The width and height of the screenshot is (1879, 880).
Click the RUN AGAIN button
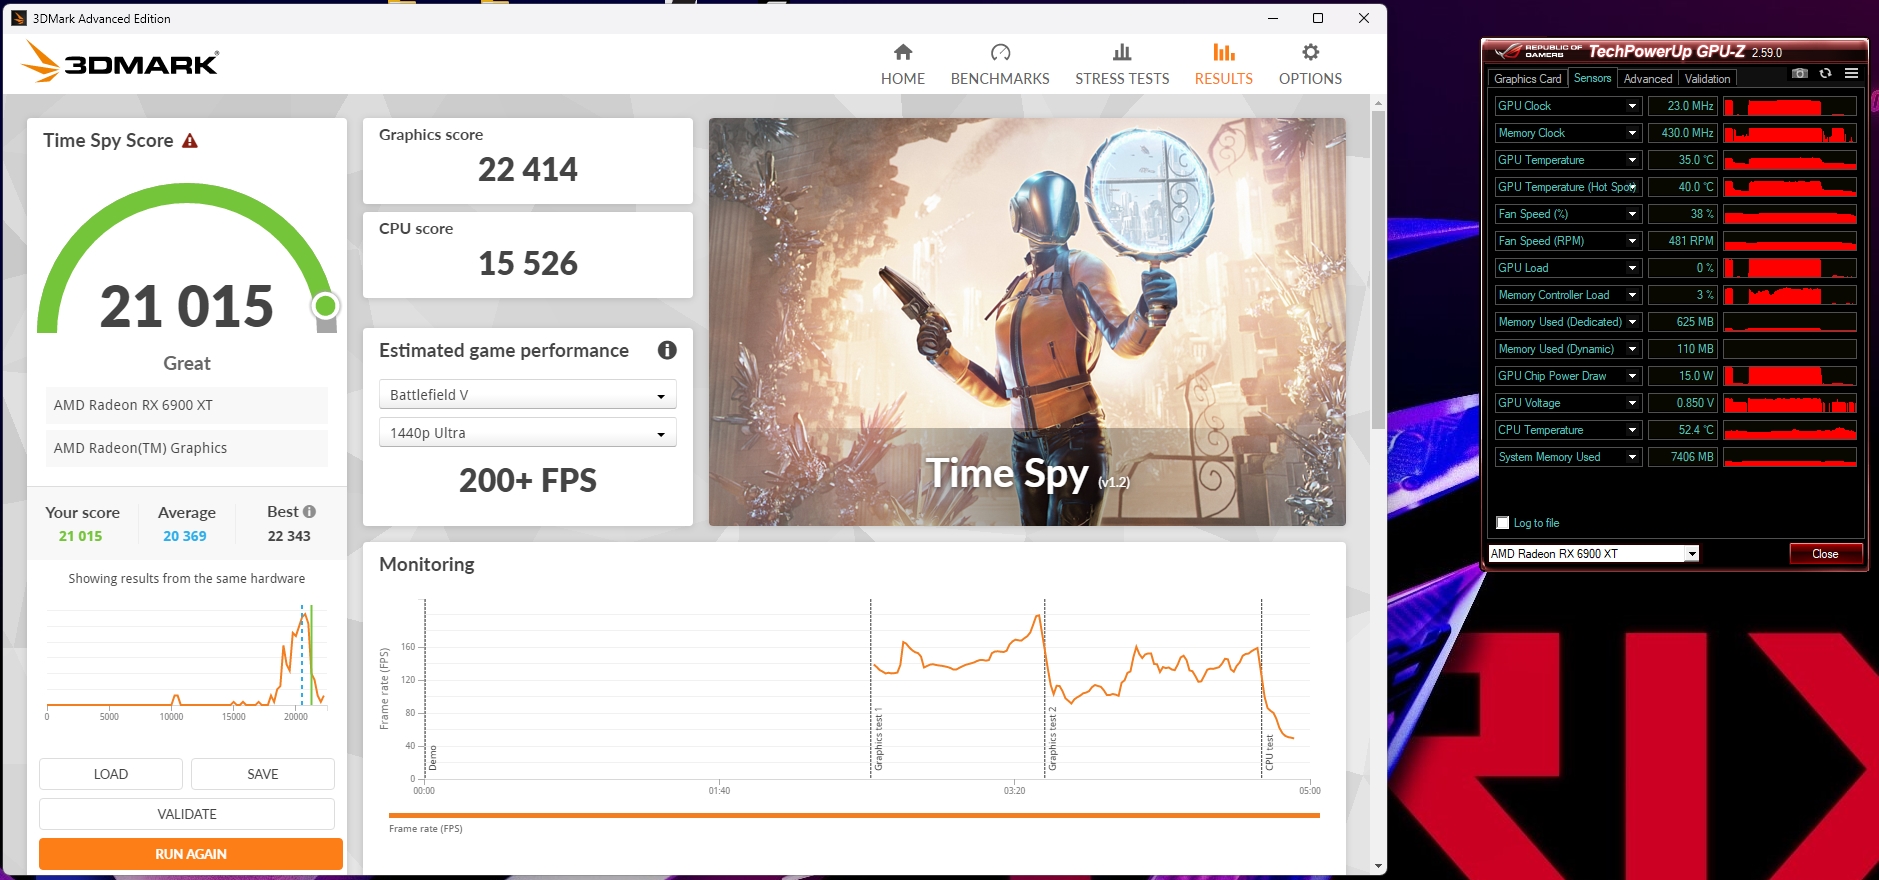click(191, 854)
